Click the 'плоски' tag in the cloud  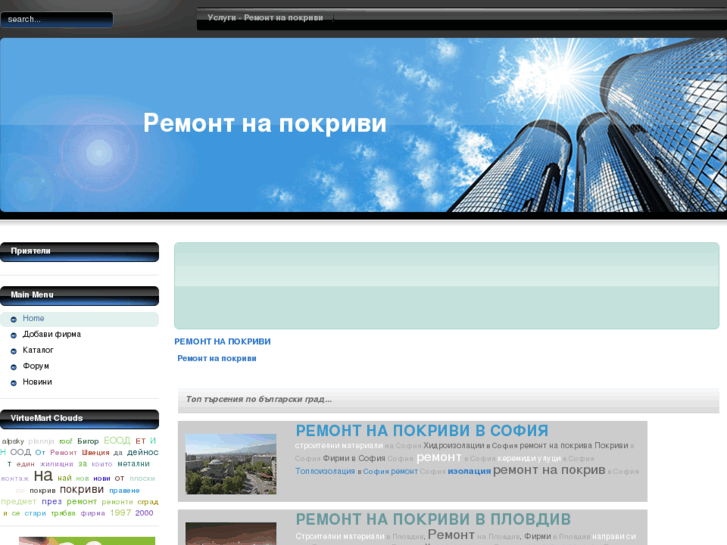(x=142, y=479)
